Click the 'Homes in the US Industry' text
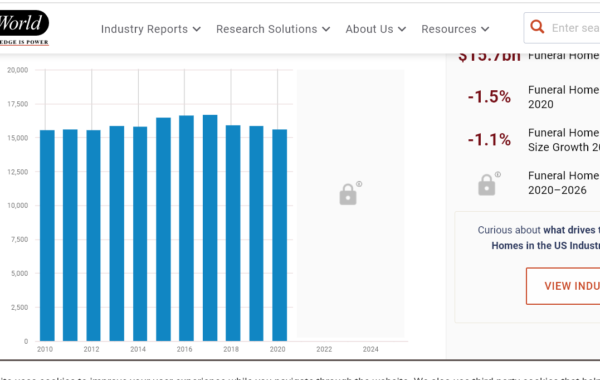This screenshot has height=380, width=600. (x=546, y=246)
